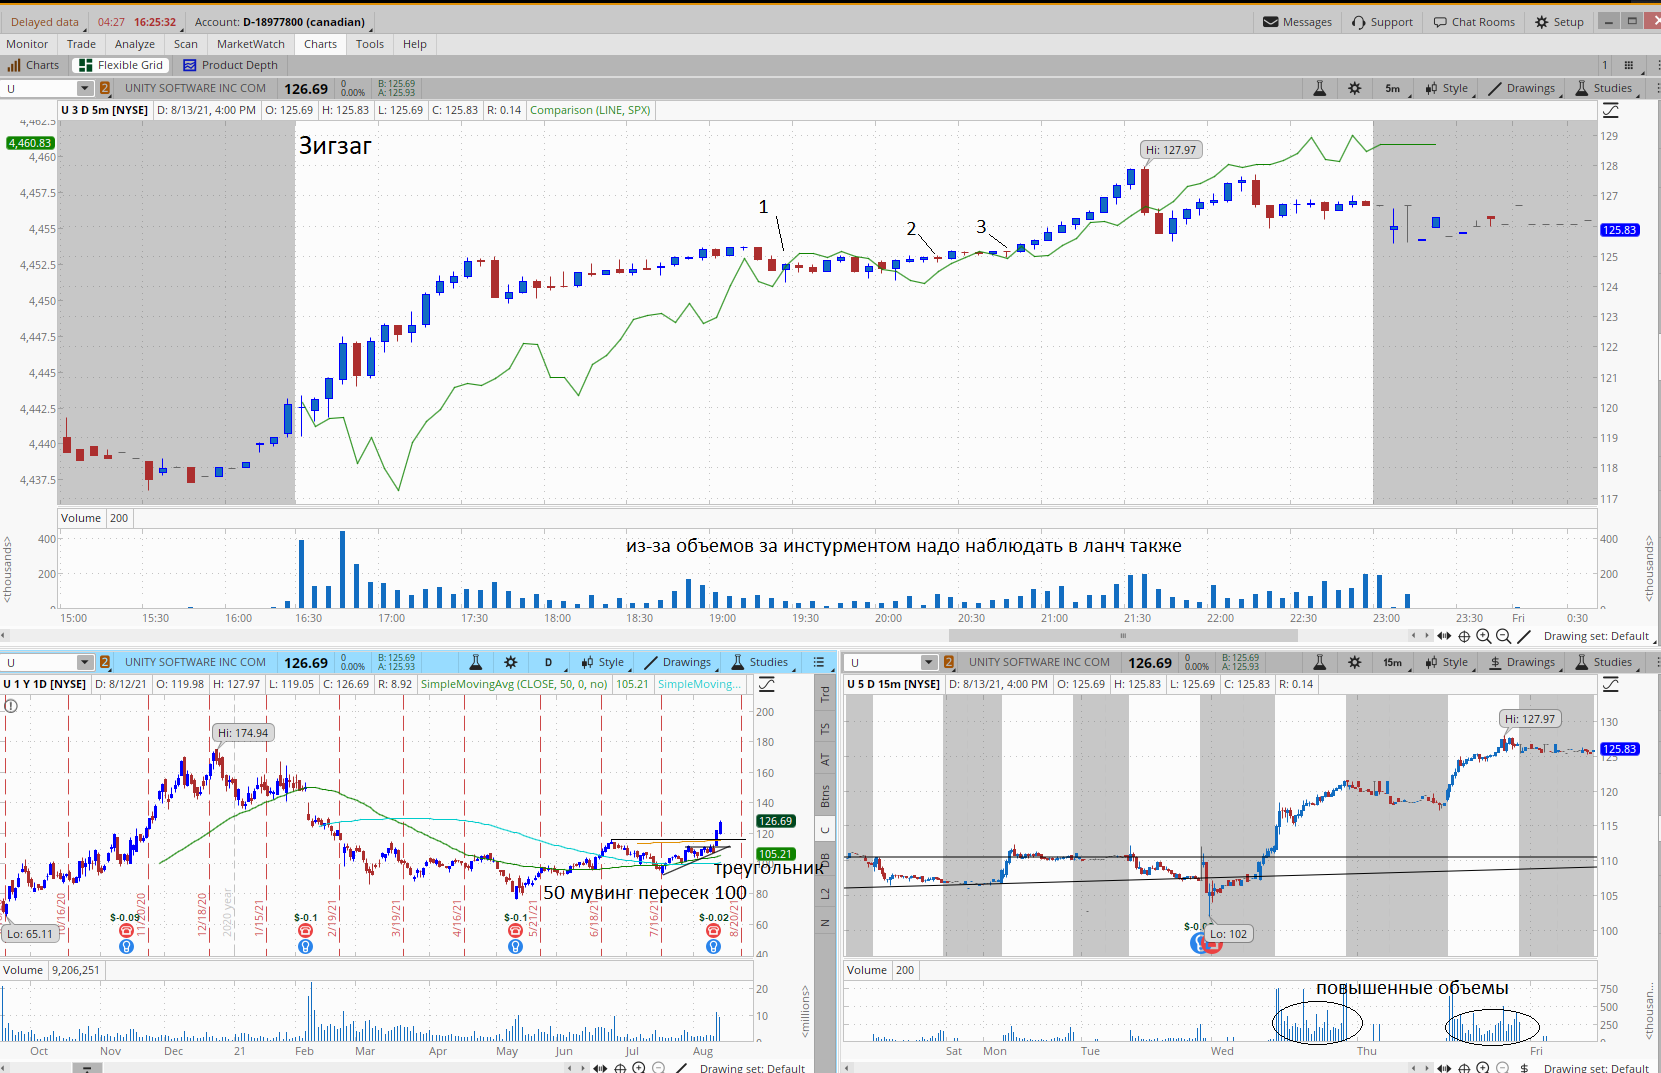Screen dimensions: 1661x1073
Task: Switch to the Analyze tab
Action: point(135,44)
